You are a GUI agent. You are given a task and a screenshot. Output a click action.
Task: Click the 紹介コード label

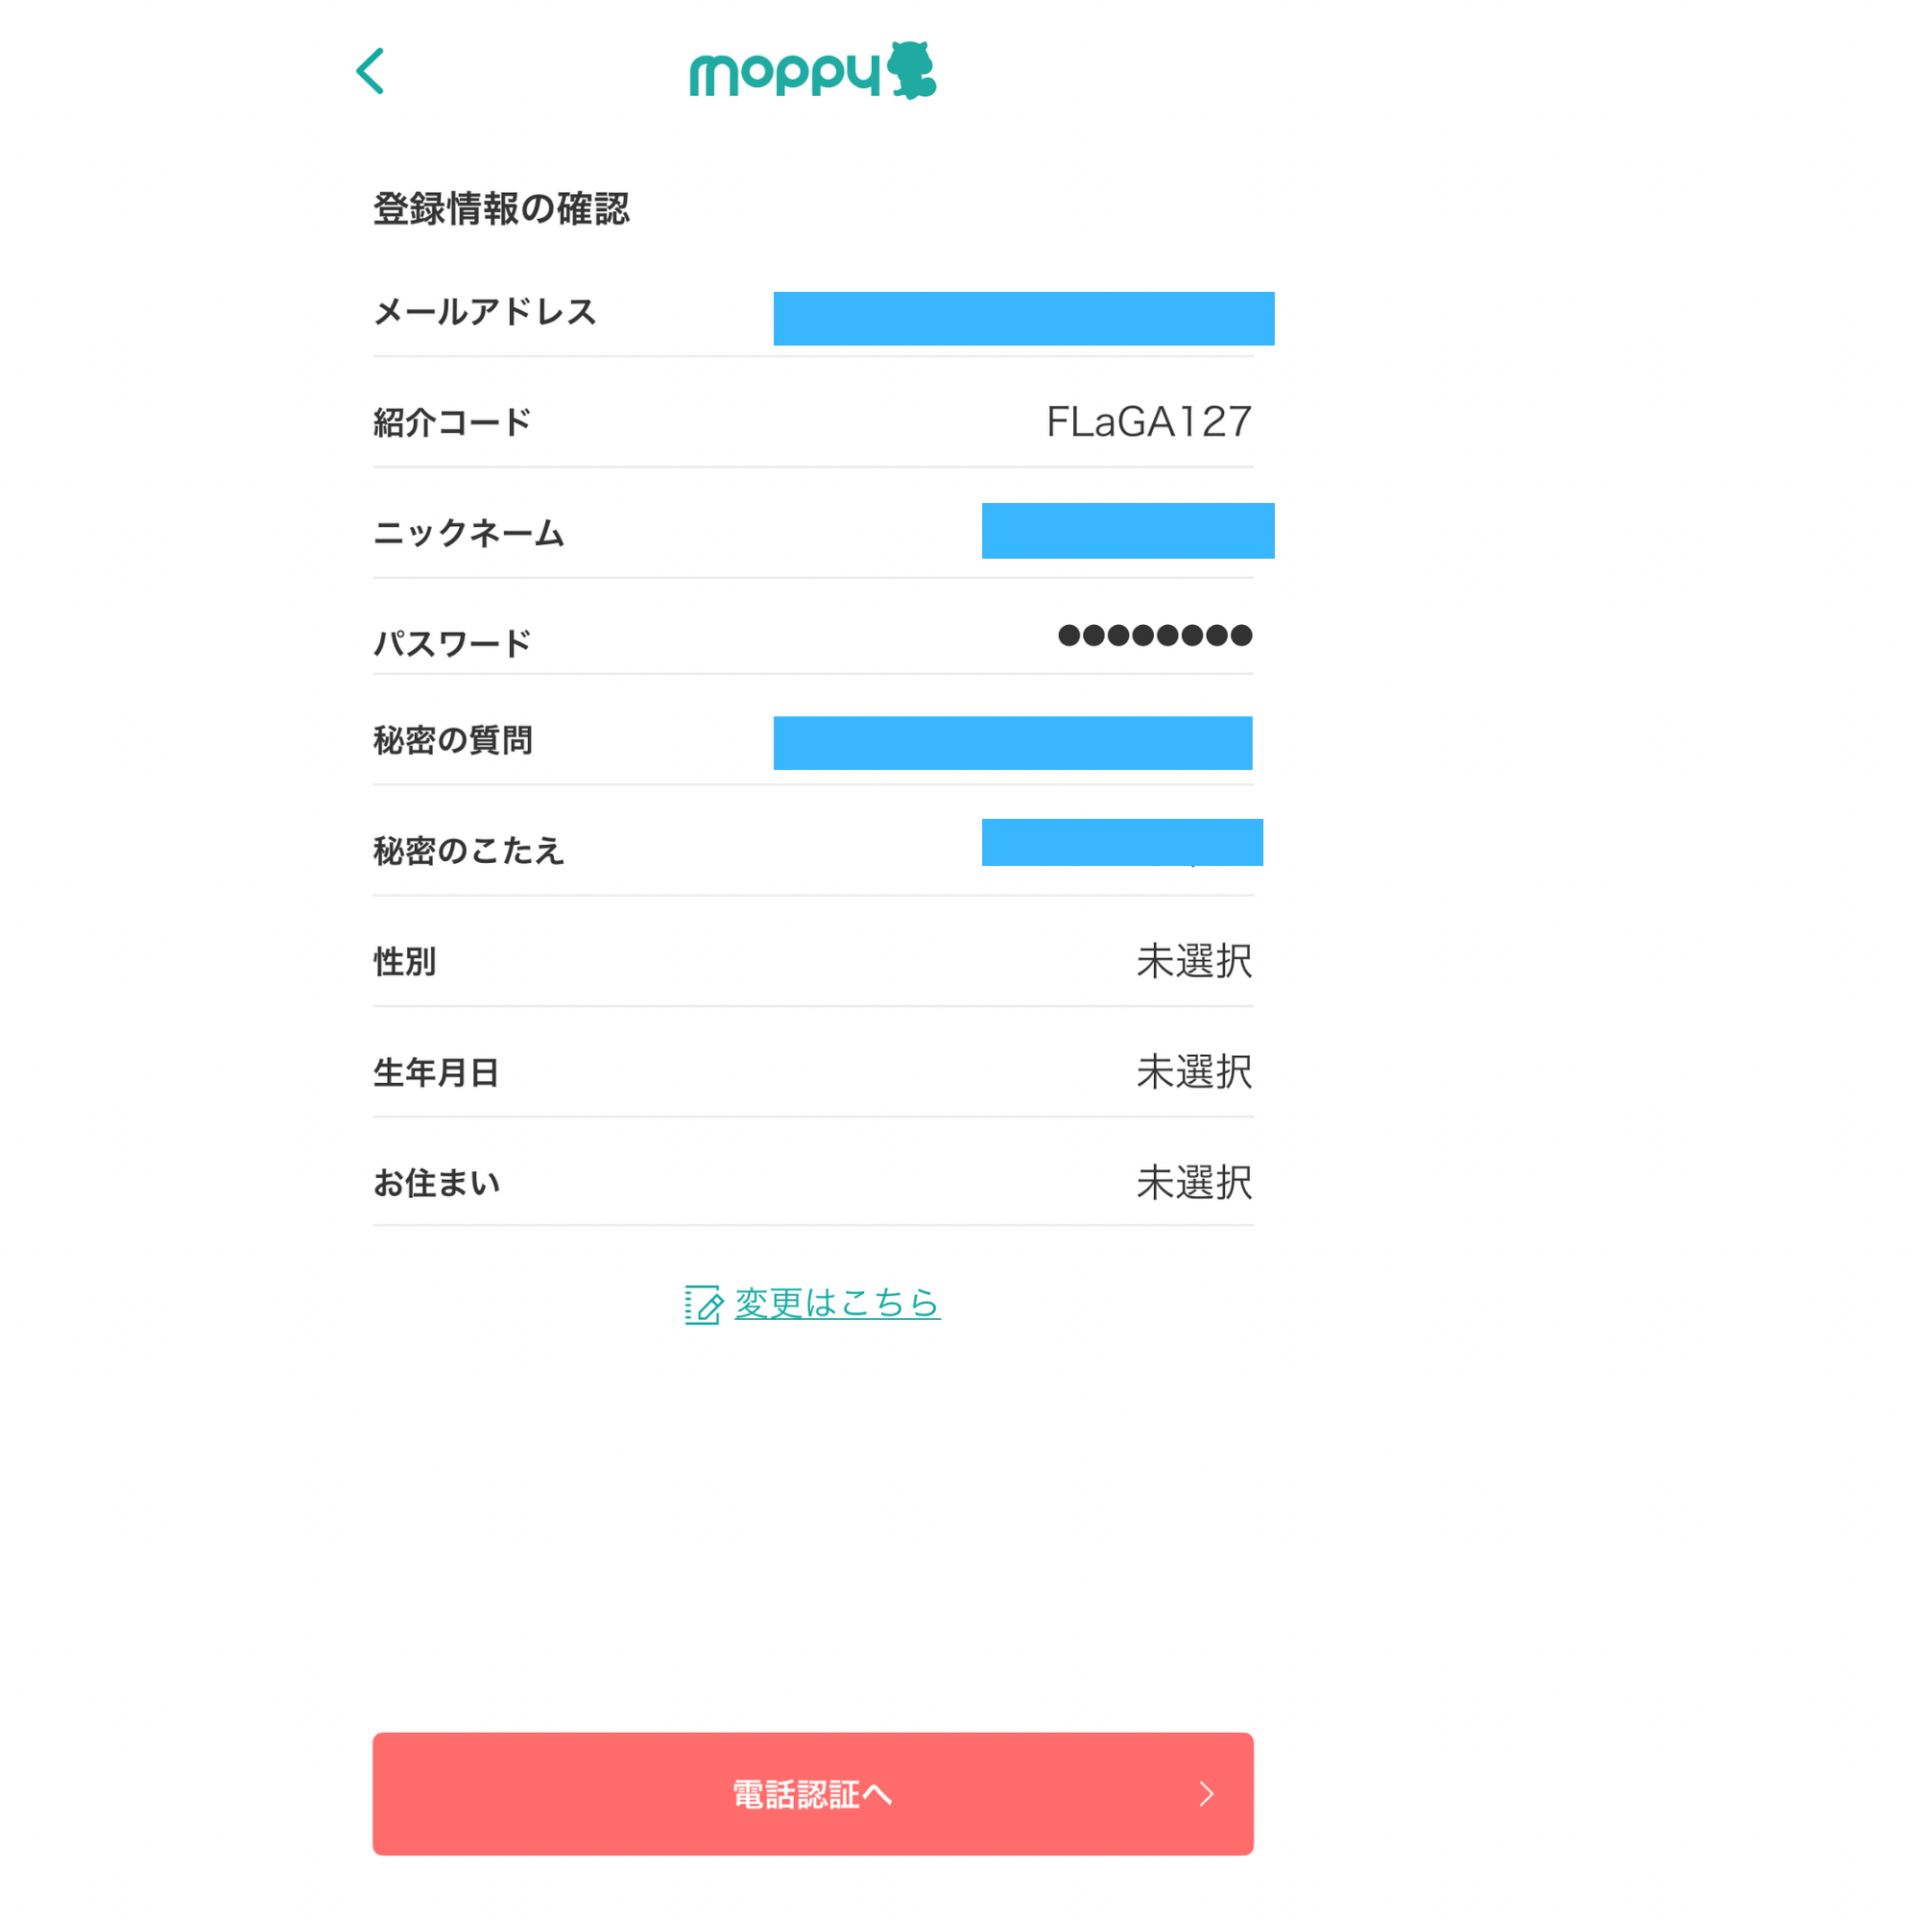pyautogui.click(x=452, y=422)
